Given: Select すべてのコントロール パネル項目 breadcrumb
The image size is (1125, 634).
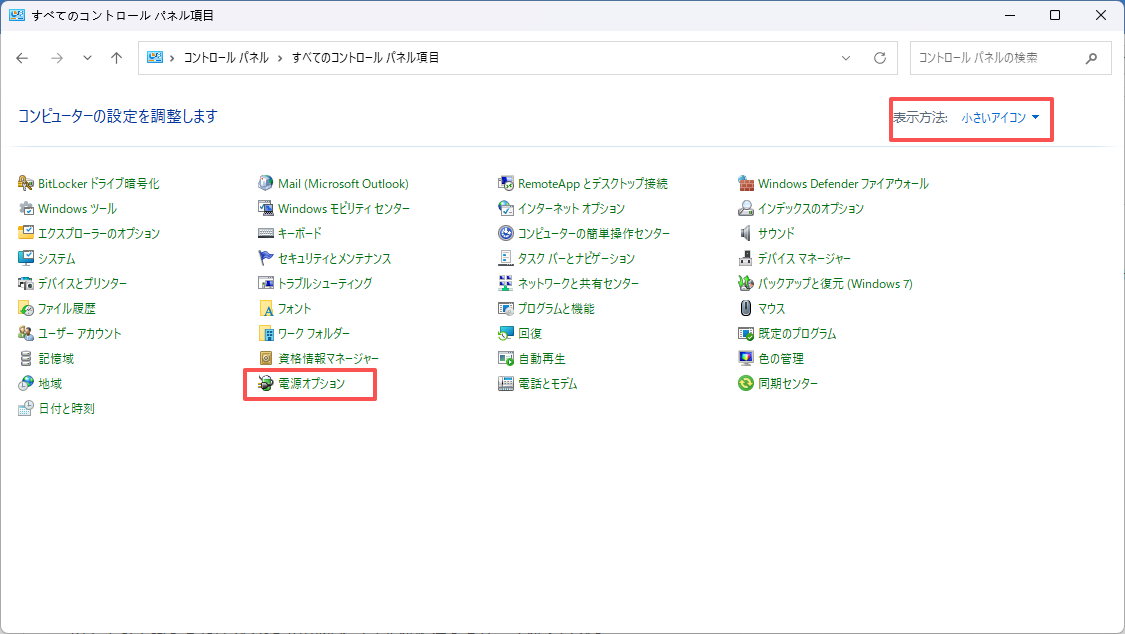Looking at the screenshot, I should coord(365,57).
